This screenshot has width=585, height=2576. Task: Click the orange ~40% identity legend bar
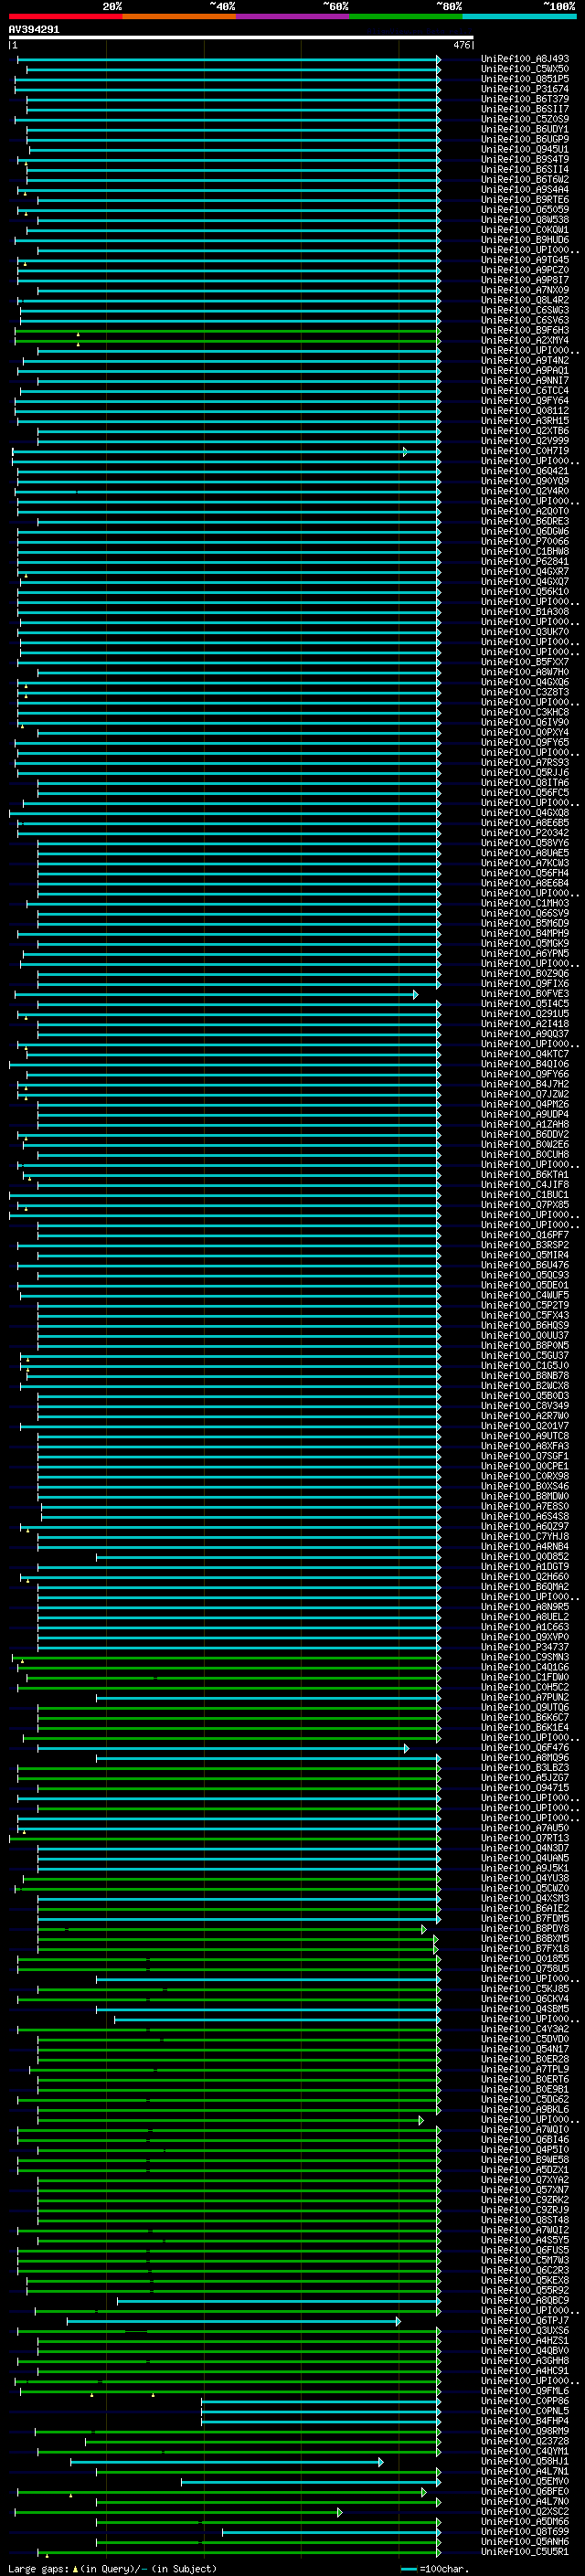point(179,16)
